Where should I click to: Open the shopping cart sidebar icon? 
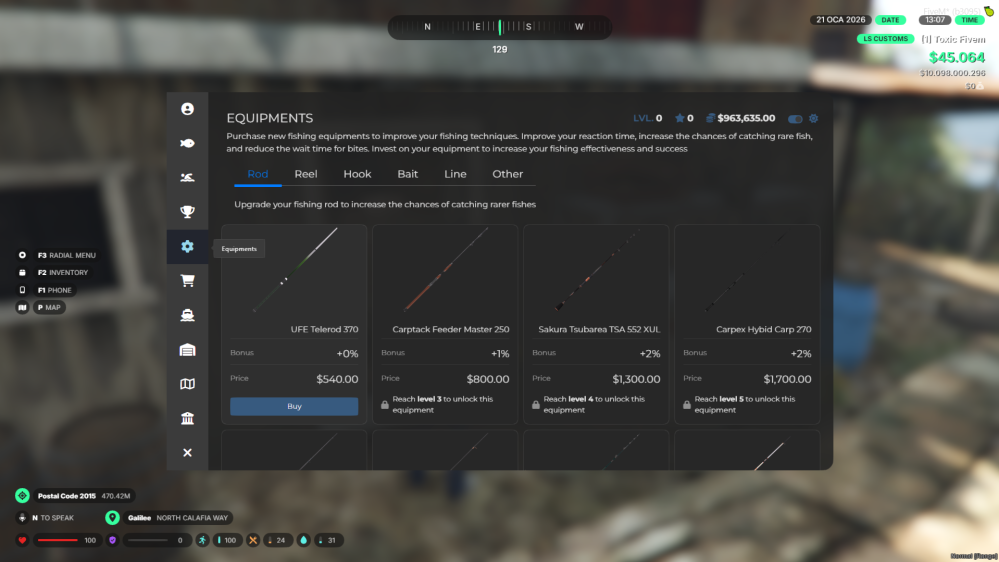(187, 281)
